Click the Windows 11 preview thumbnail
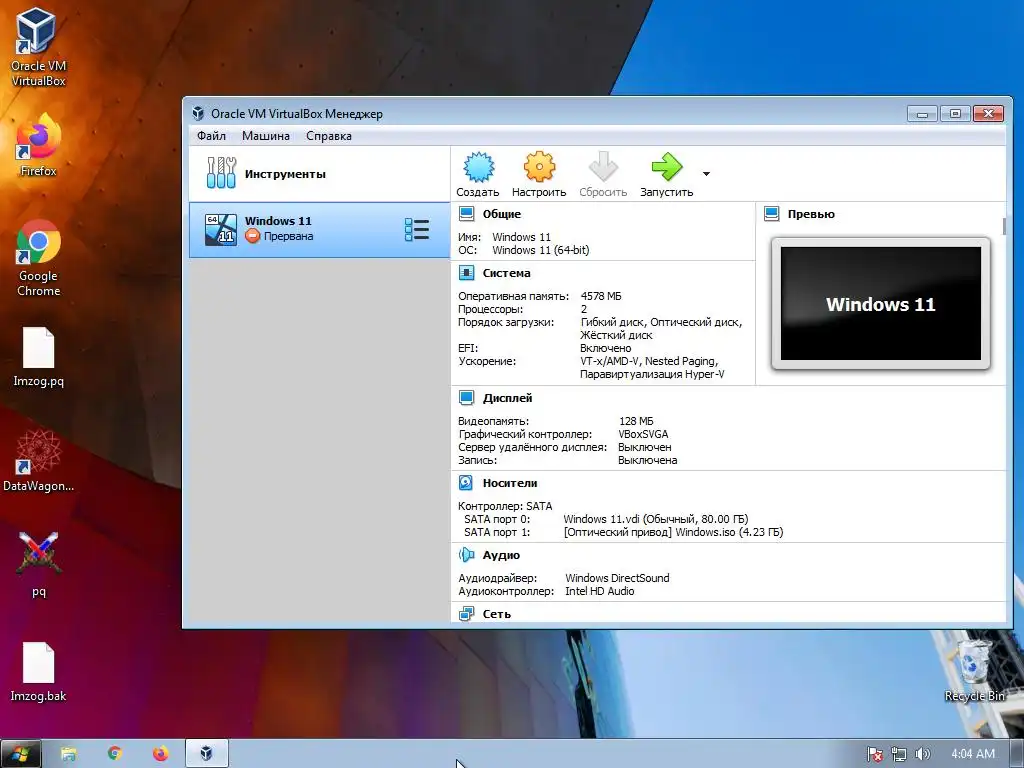Viewport: 1024px width, 768px height. point(880,304)
